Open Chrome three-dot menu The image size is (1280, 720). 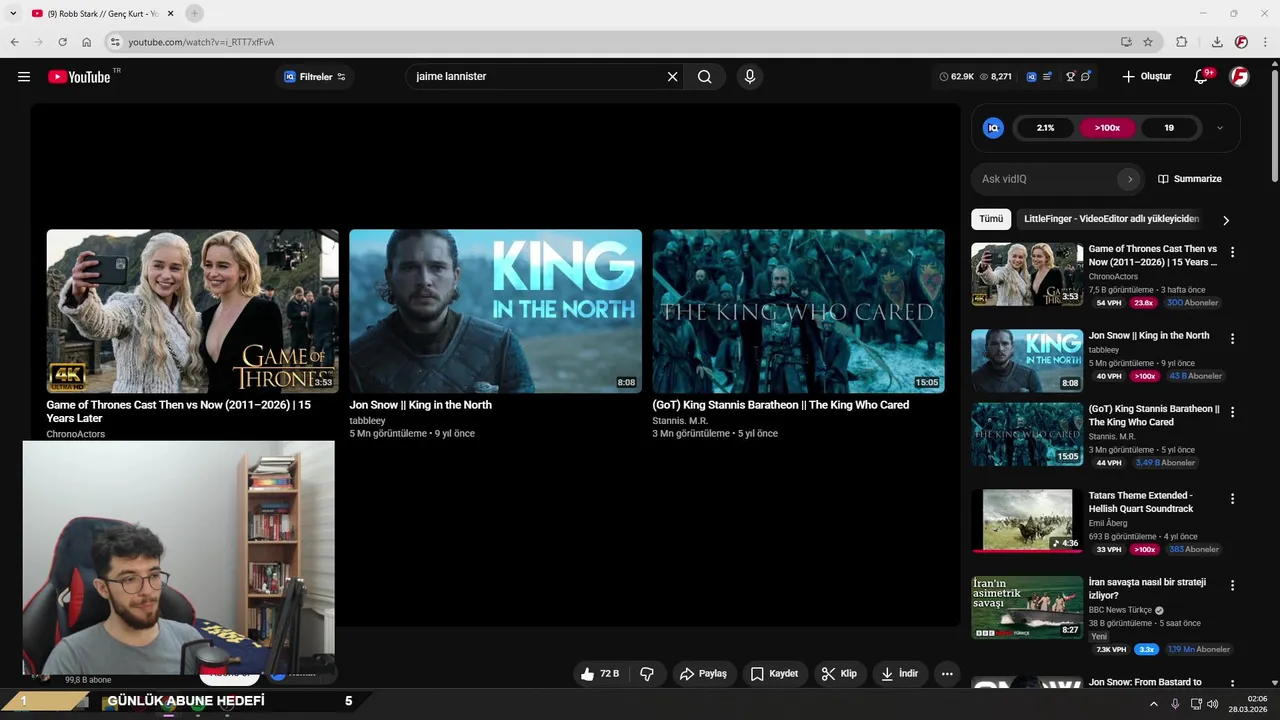[1266, 42]
